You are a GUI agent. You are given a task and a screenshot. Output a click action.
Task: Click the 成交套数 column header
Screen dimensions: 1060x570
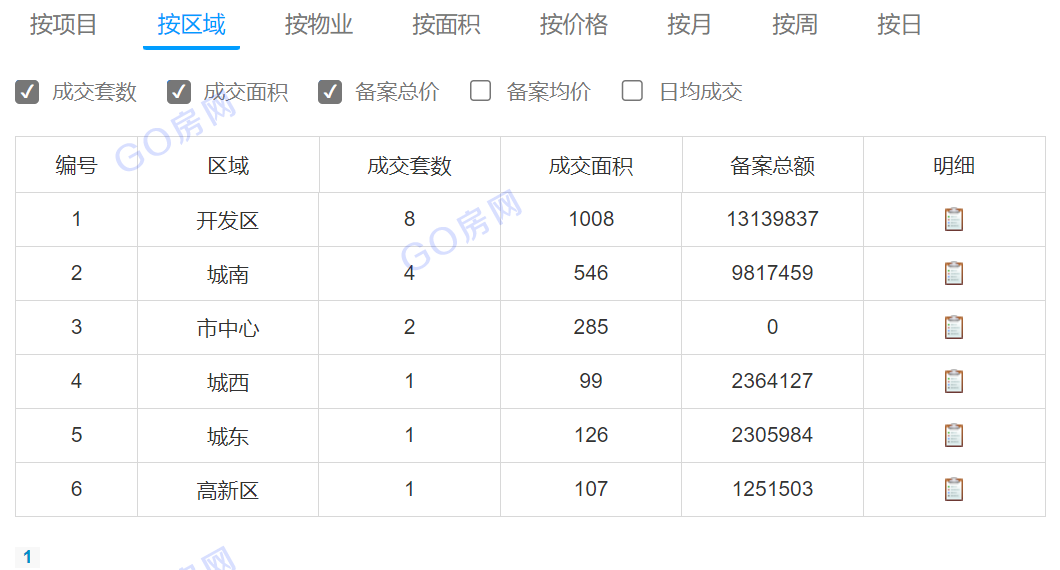click(409, 166)
